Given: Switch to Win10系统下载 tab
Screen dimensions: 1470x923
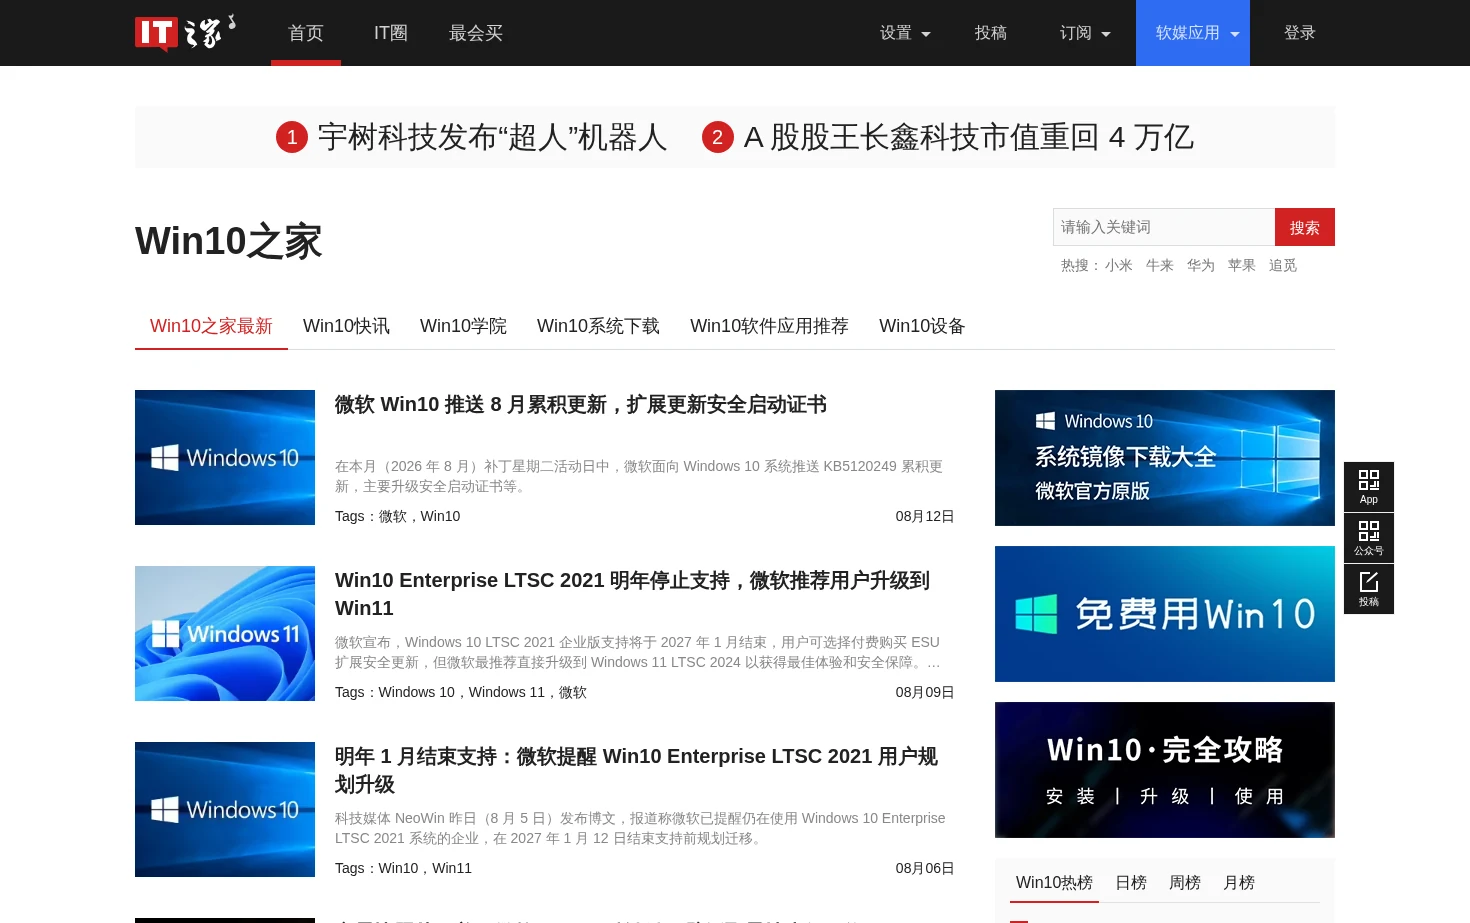Looking at the screenshot, I should click(x=598, y=326).
